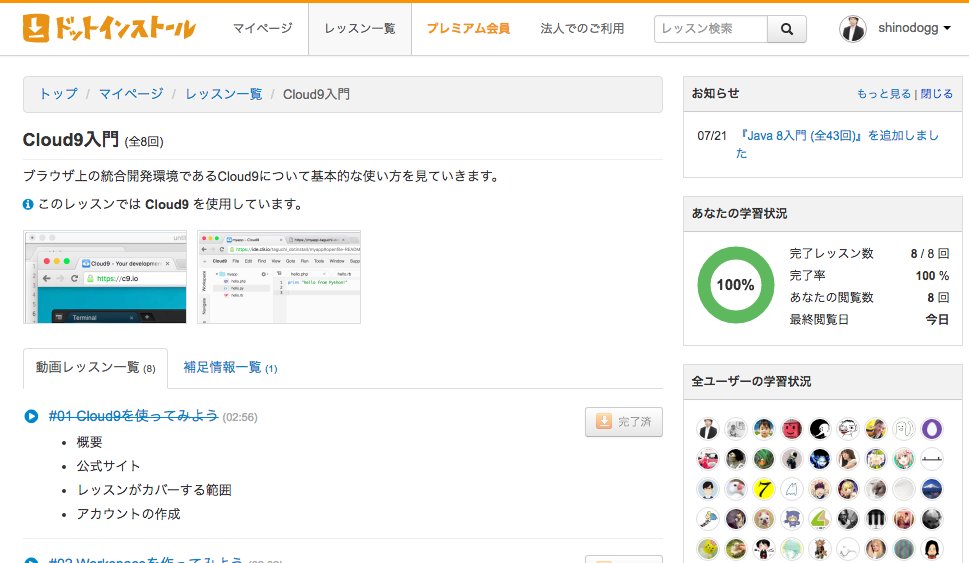Play lesson #01 via blue play icon
This screenshot has width=969, height=563.
(31, 417)
